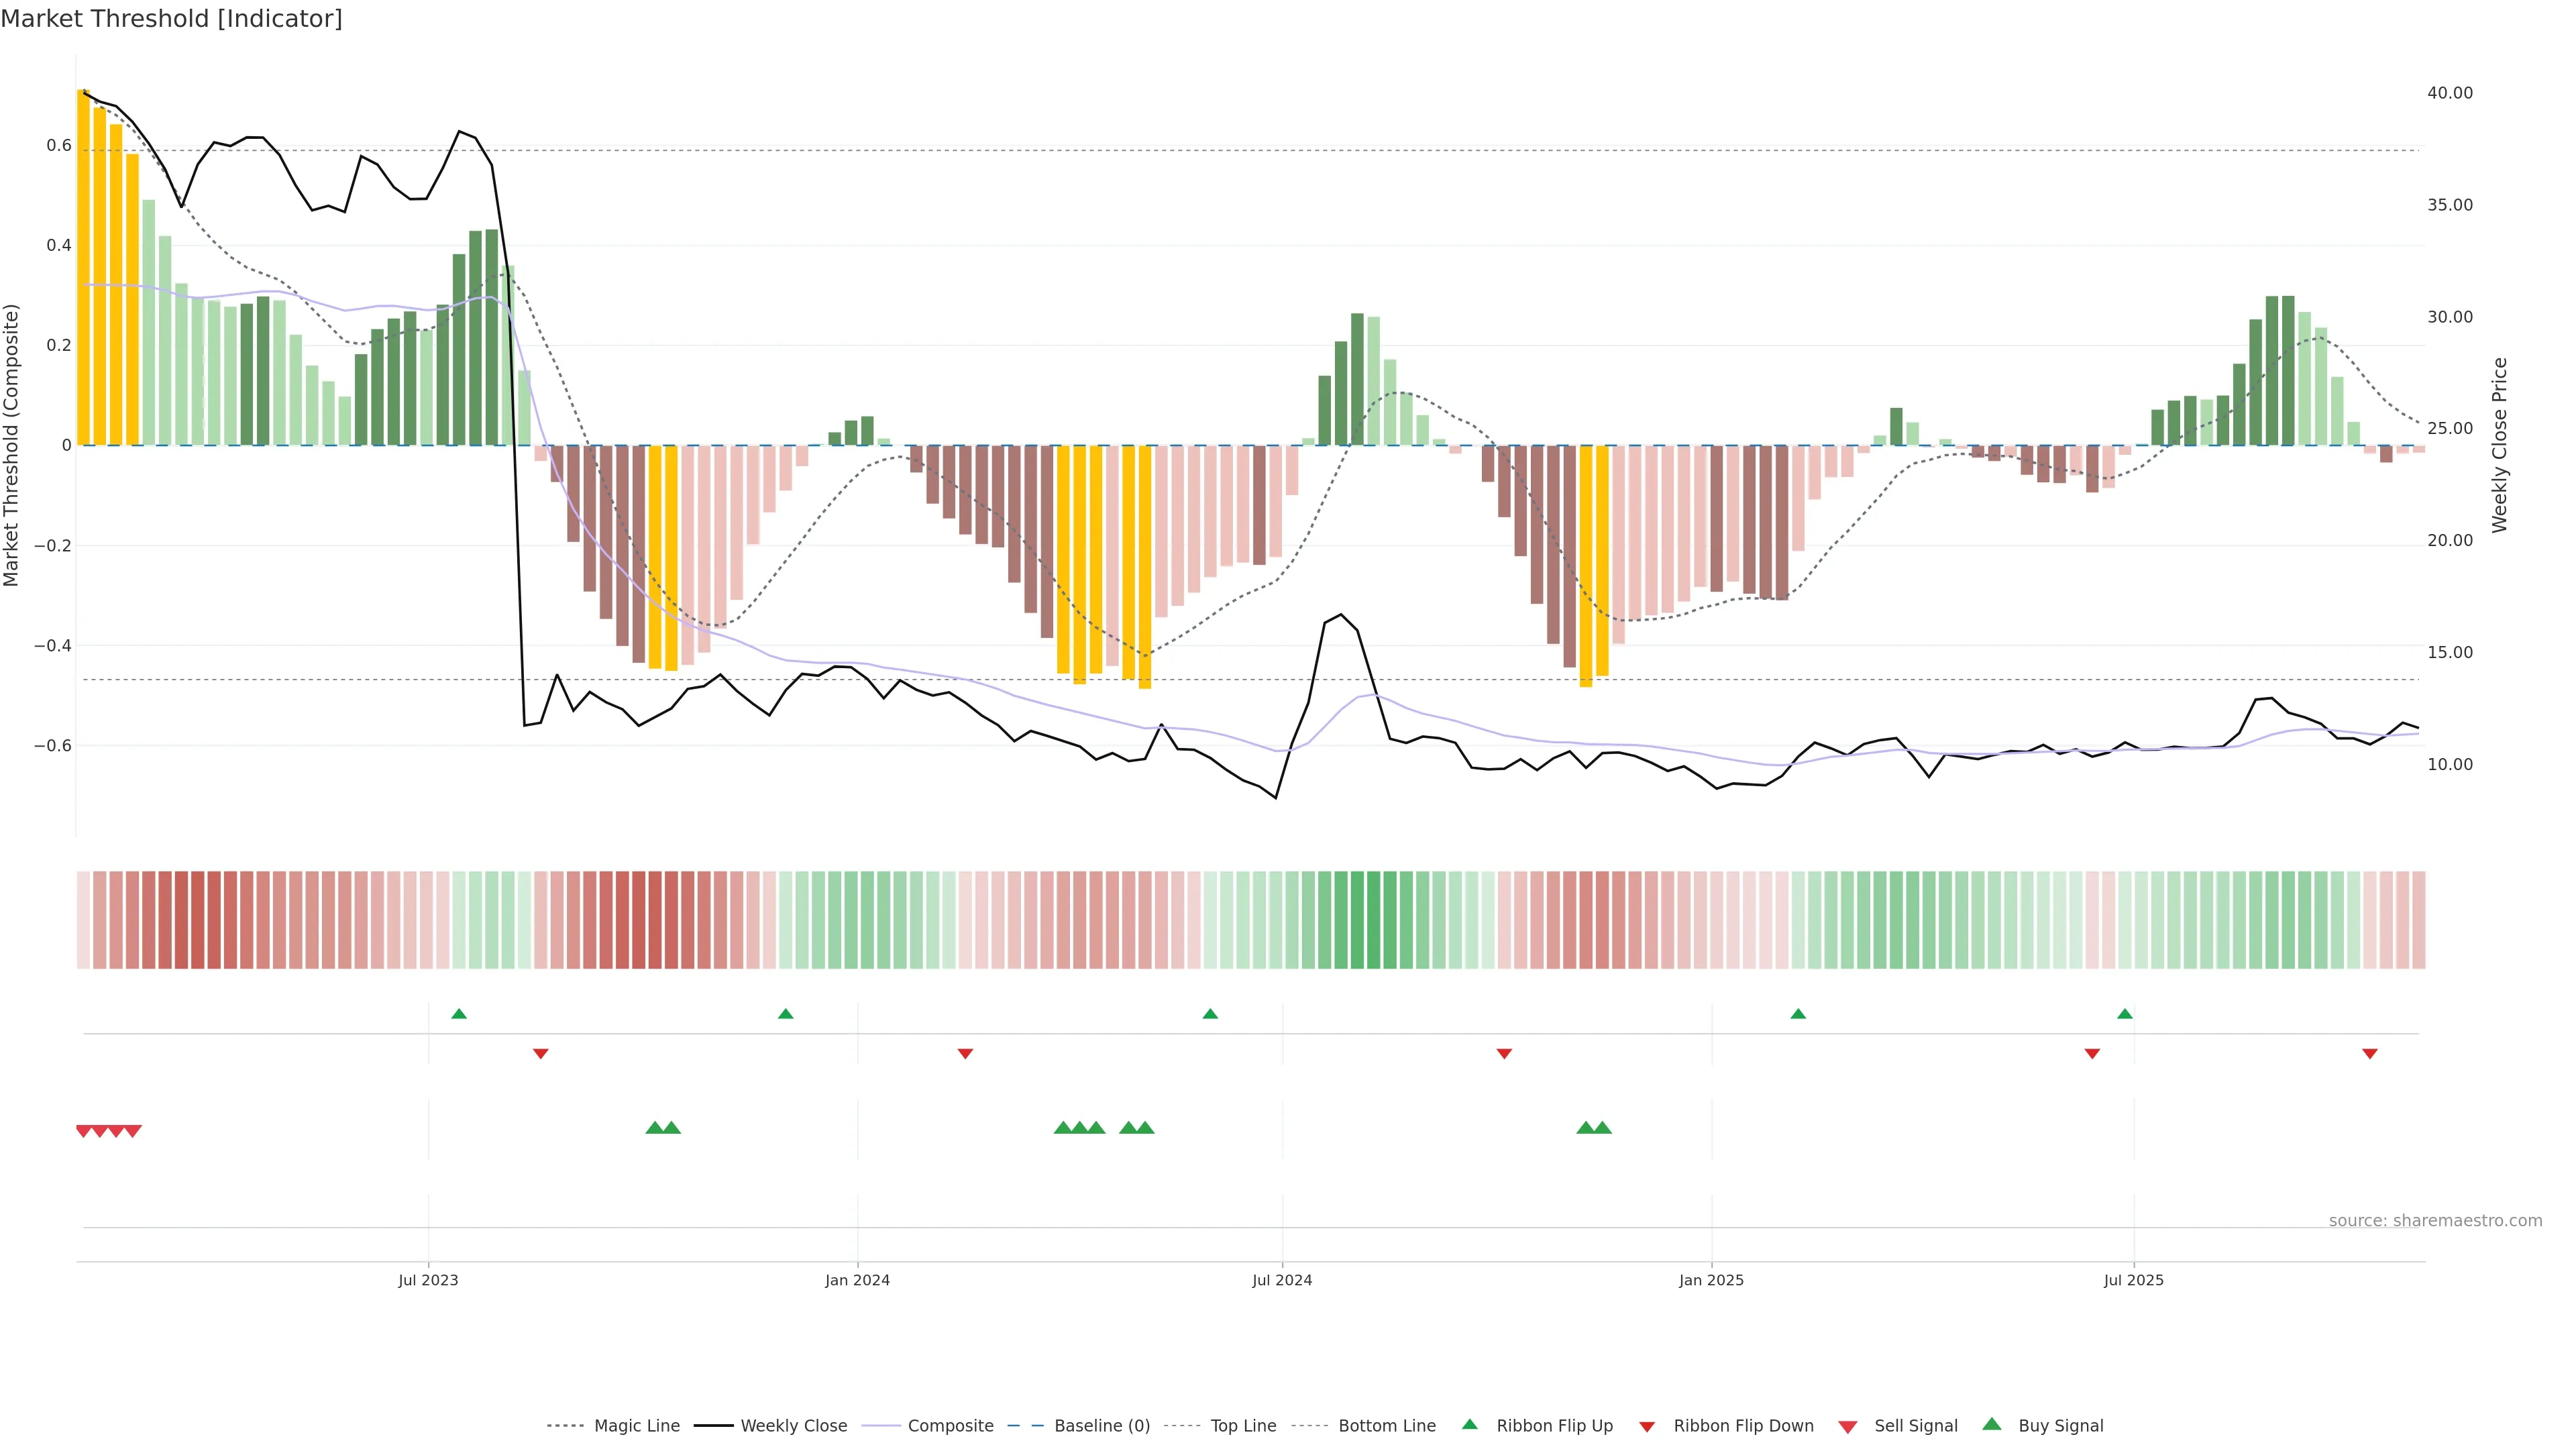Click the rightmost red ribbon flip down marker
This screenshot has height=1449, width=2576.
coord(2369,1054)
